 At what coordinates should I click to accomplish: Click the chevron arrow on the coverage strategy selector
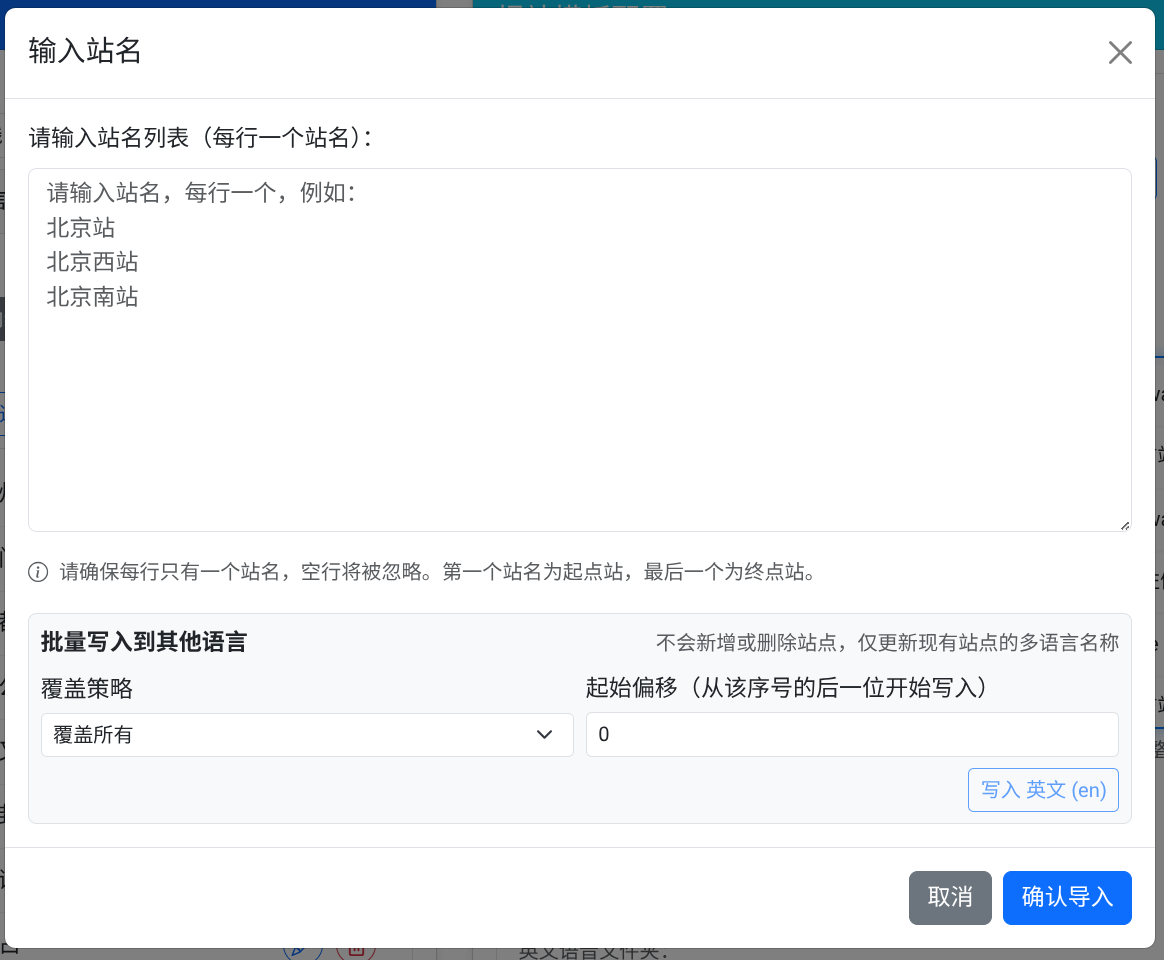[x=545, y=734]
